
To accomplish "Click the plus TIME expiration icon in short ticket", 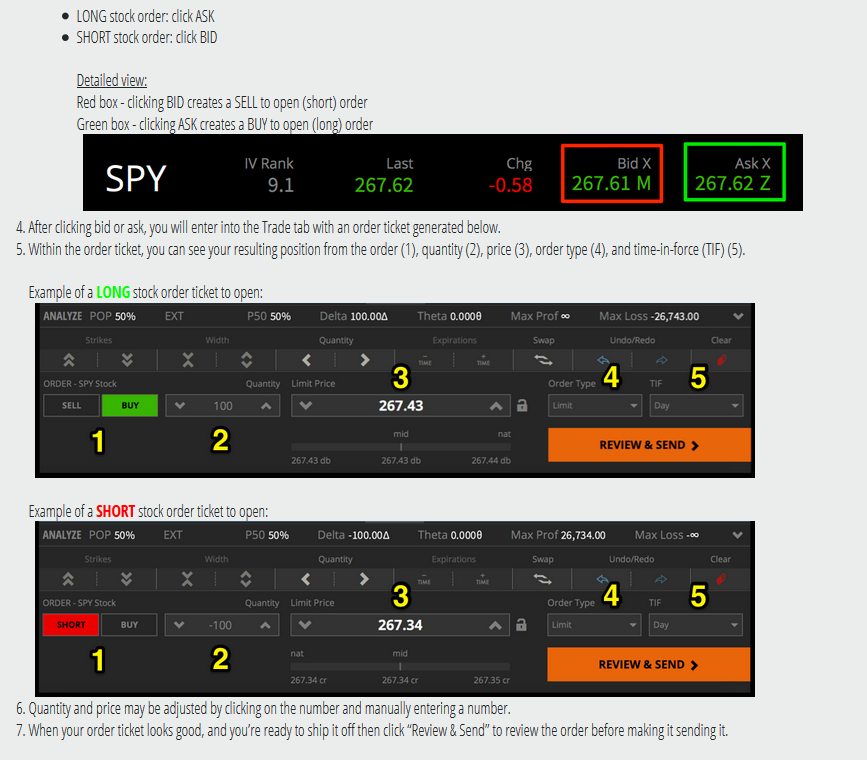I will pyautogui.click(x=483, y=579).
